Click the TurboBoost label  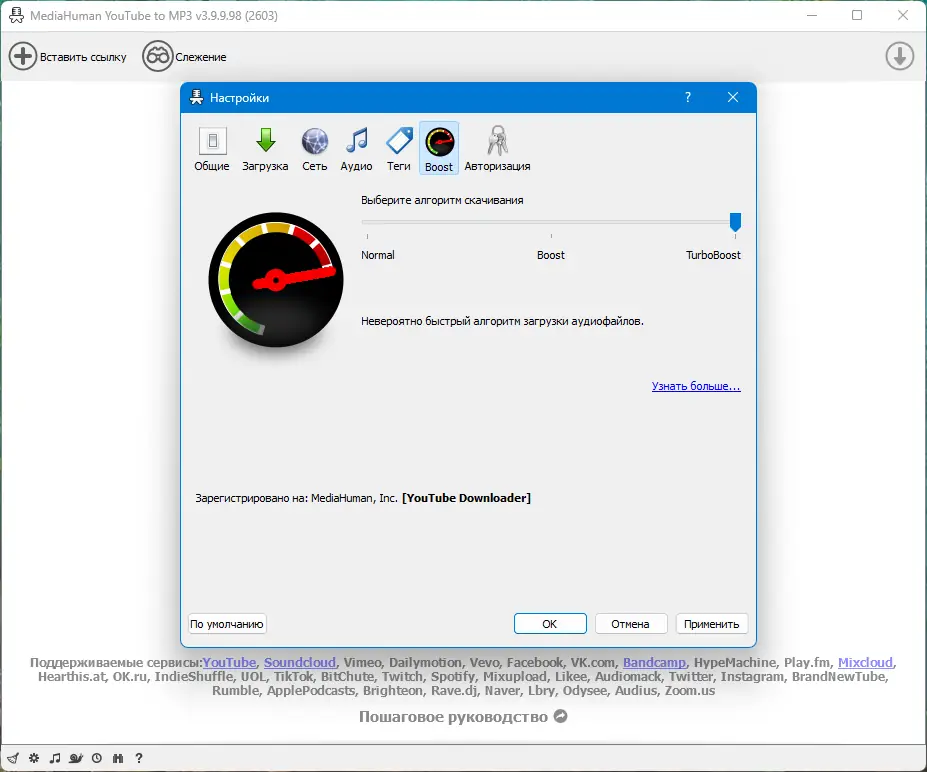pos(713,255)
